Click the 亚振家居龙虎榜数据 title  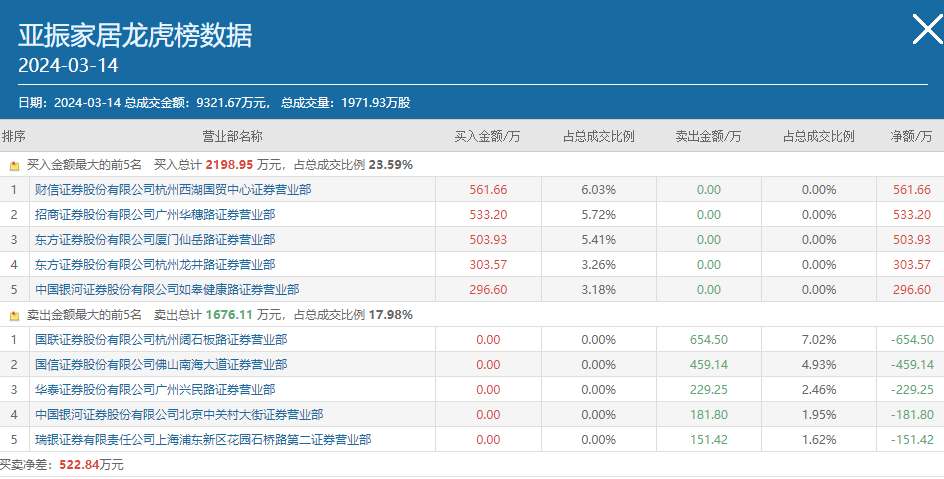click(135, 36)
